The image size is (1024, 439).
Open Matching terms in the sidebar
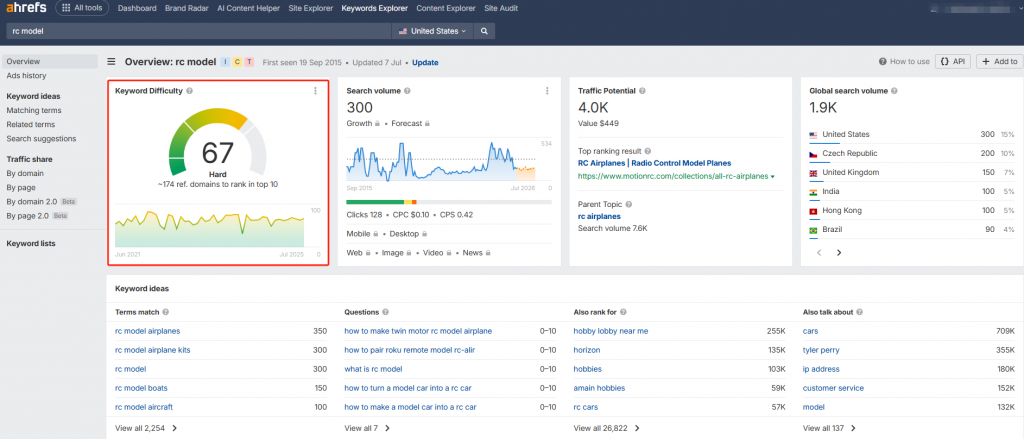[34, 110]
